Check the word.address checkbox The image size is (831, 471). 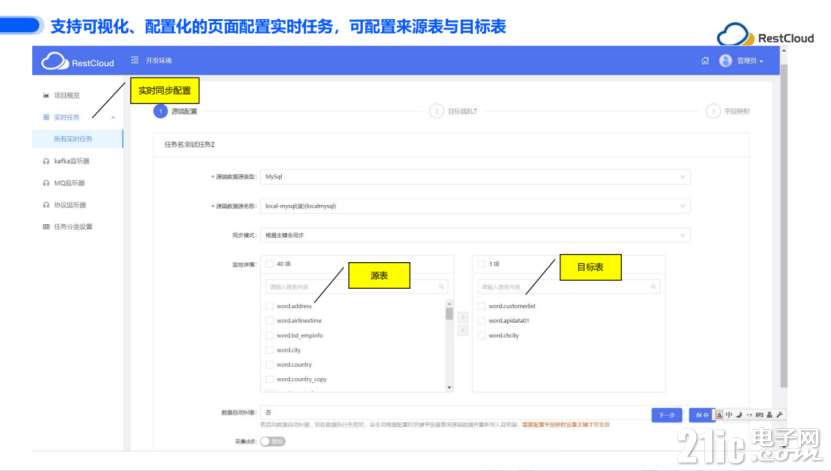pos(270,306)
